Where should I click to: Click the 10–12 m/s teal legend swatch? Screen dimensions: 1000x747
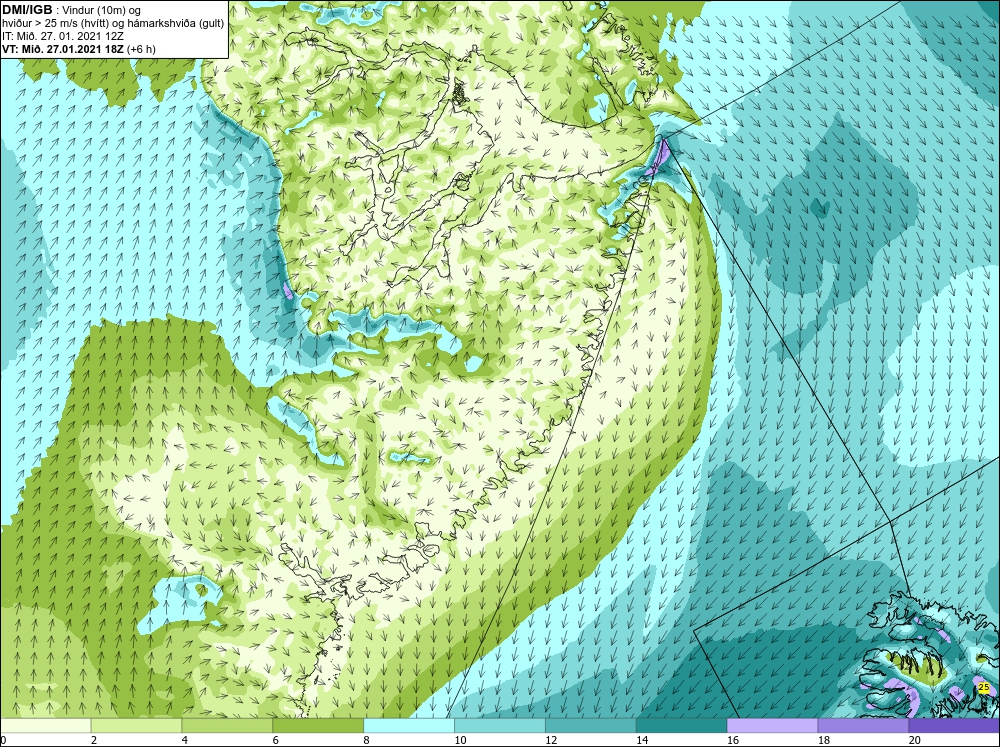tap(500, 726)
